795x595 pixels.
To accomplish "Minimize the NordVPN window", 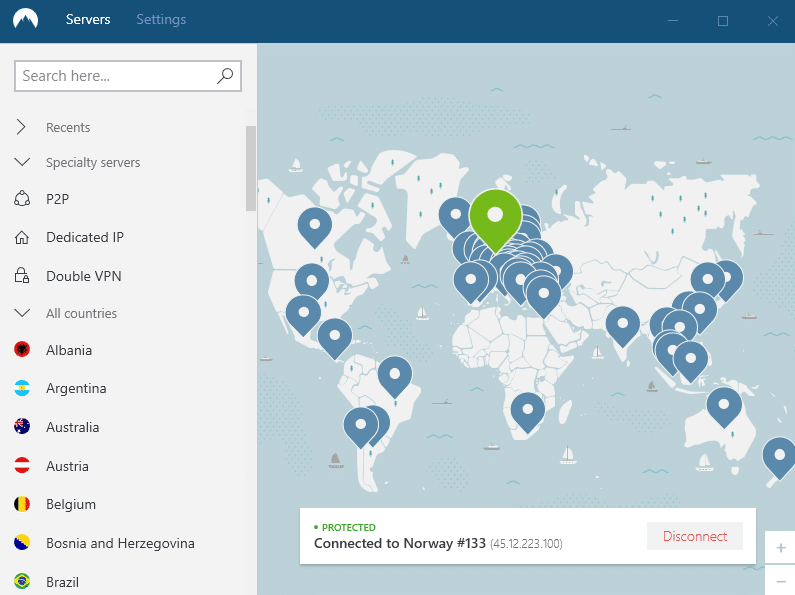I will 673,20.
